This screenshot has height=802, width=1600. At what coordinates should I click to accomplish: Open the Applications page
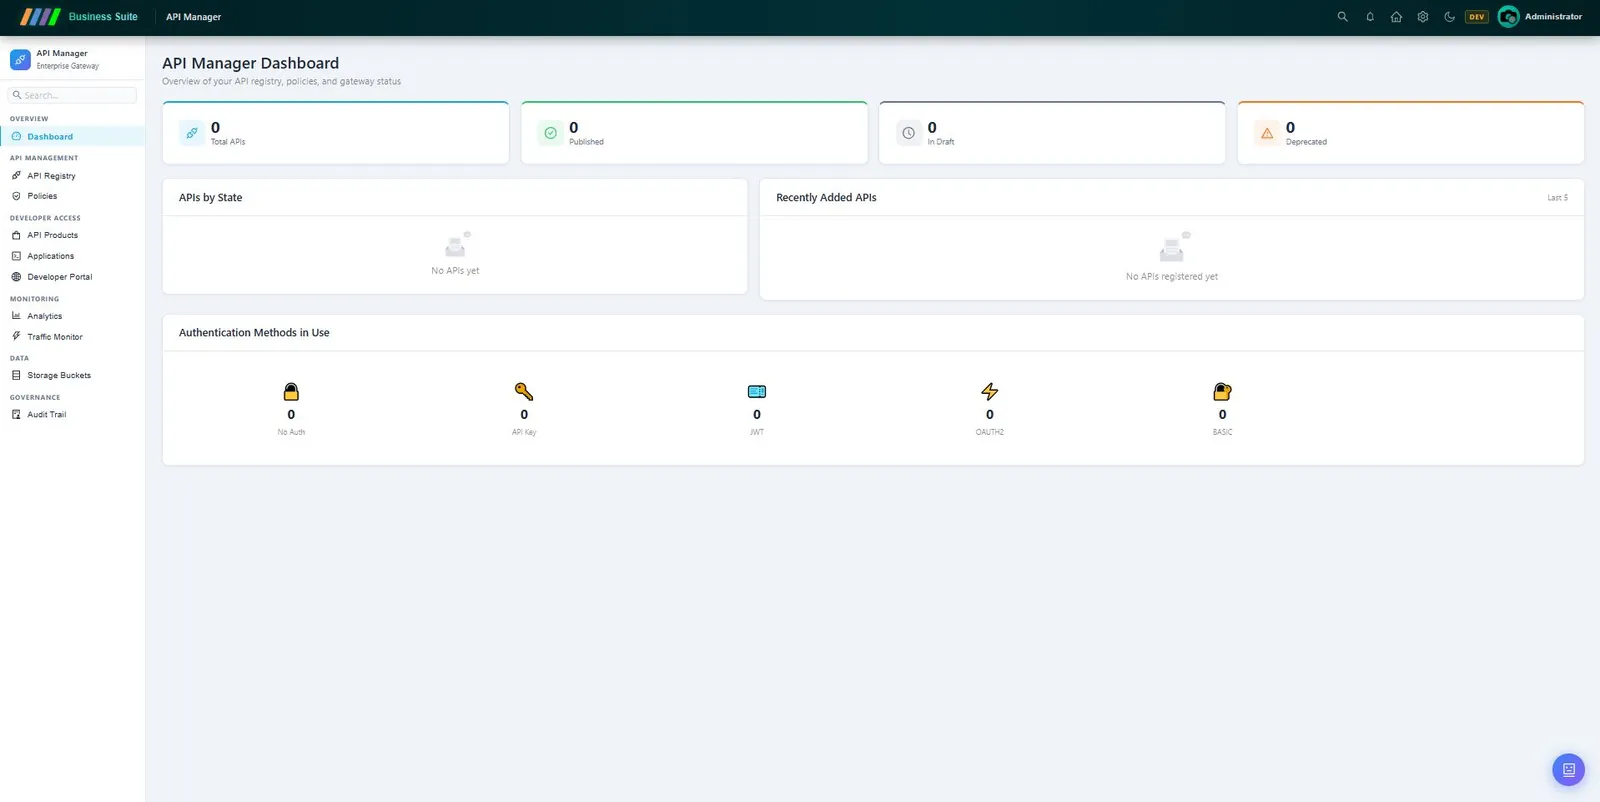72,256
